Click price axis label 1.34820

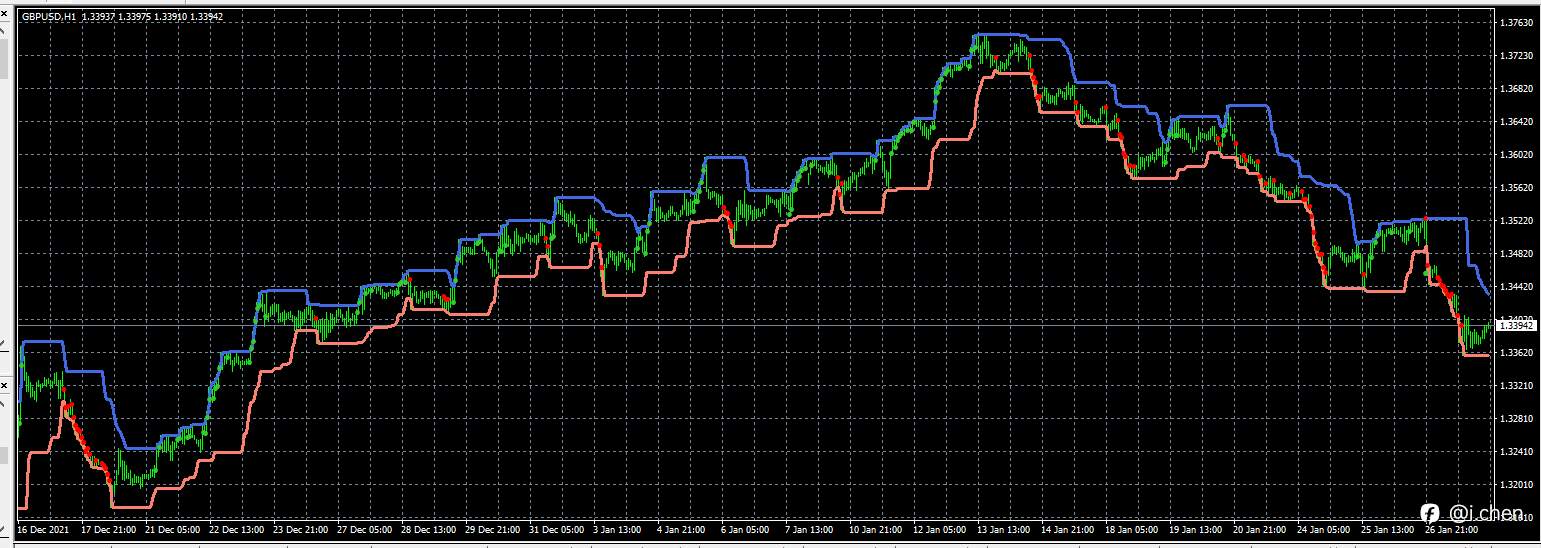pos(1517,253)
